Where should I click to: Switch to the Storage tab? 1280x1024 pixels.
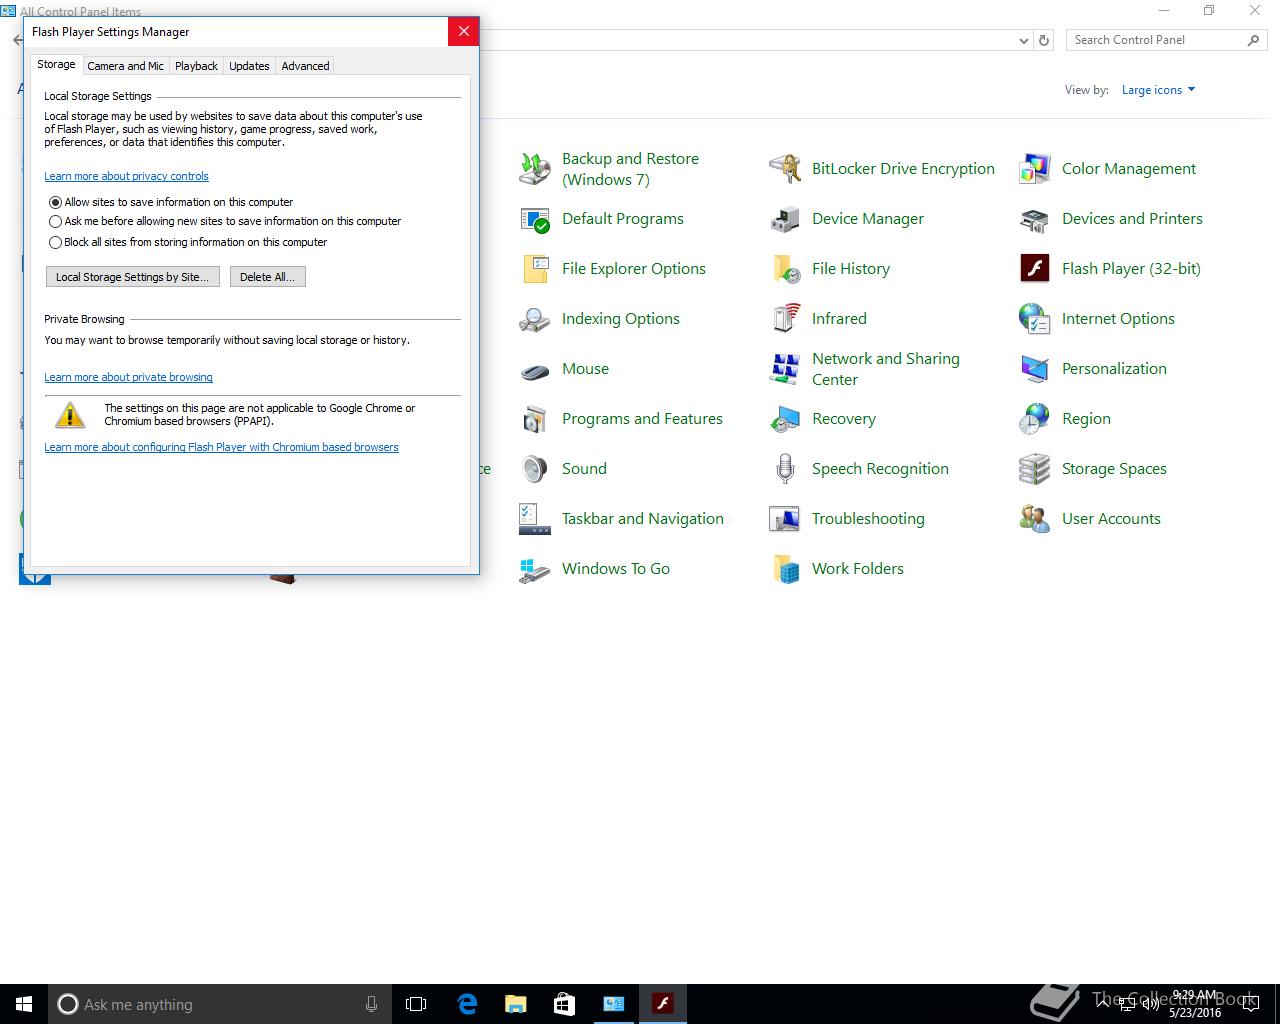[56, 64]
